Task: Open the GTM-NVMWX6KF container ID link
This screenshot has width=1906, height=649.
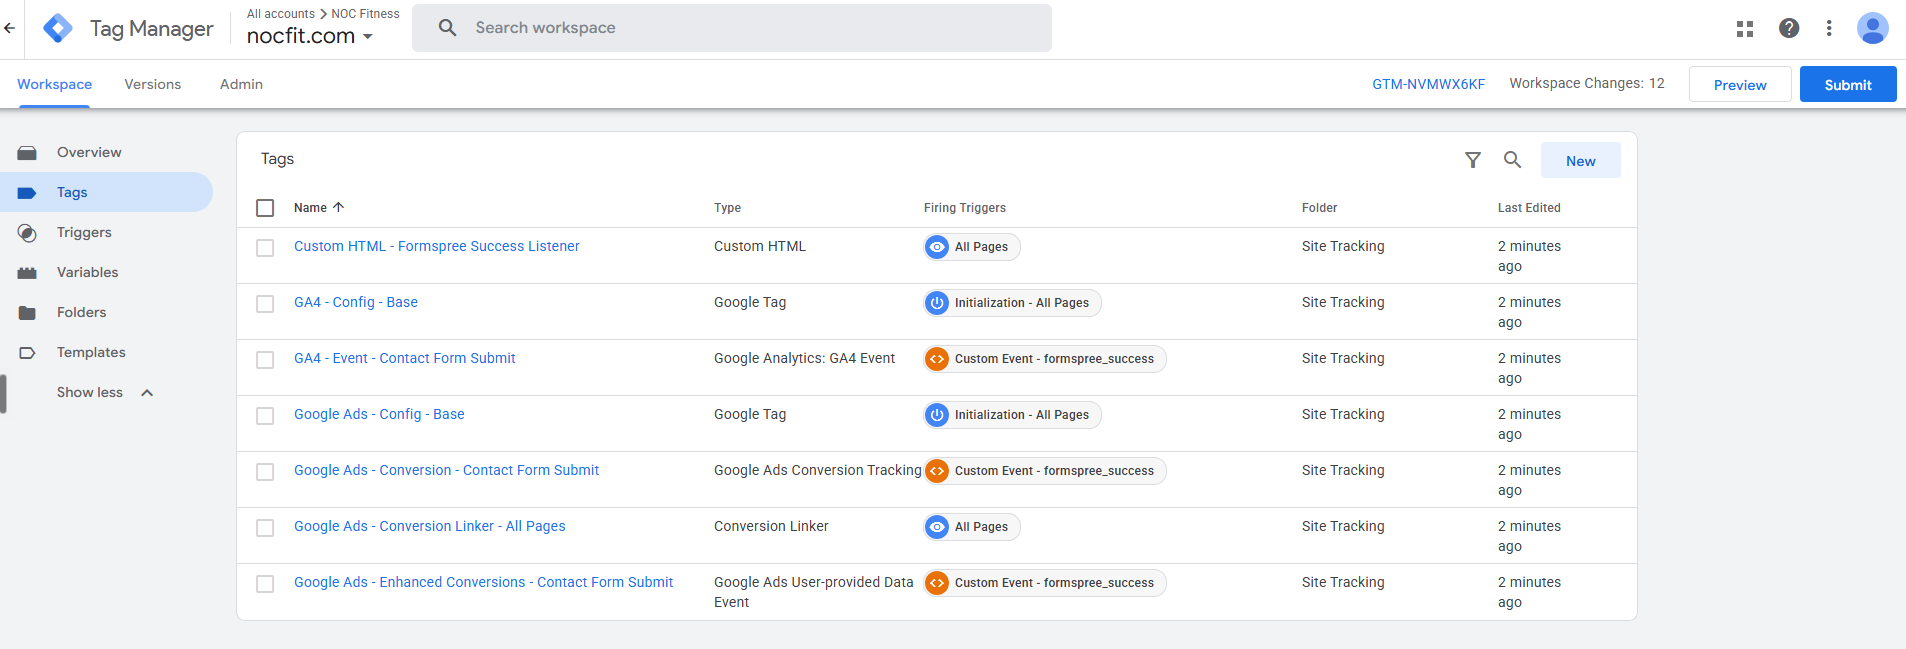Action: (1428, 84)
